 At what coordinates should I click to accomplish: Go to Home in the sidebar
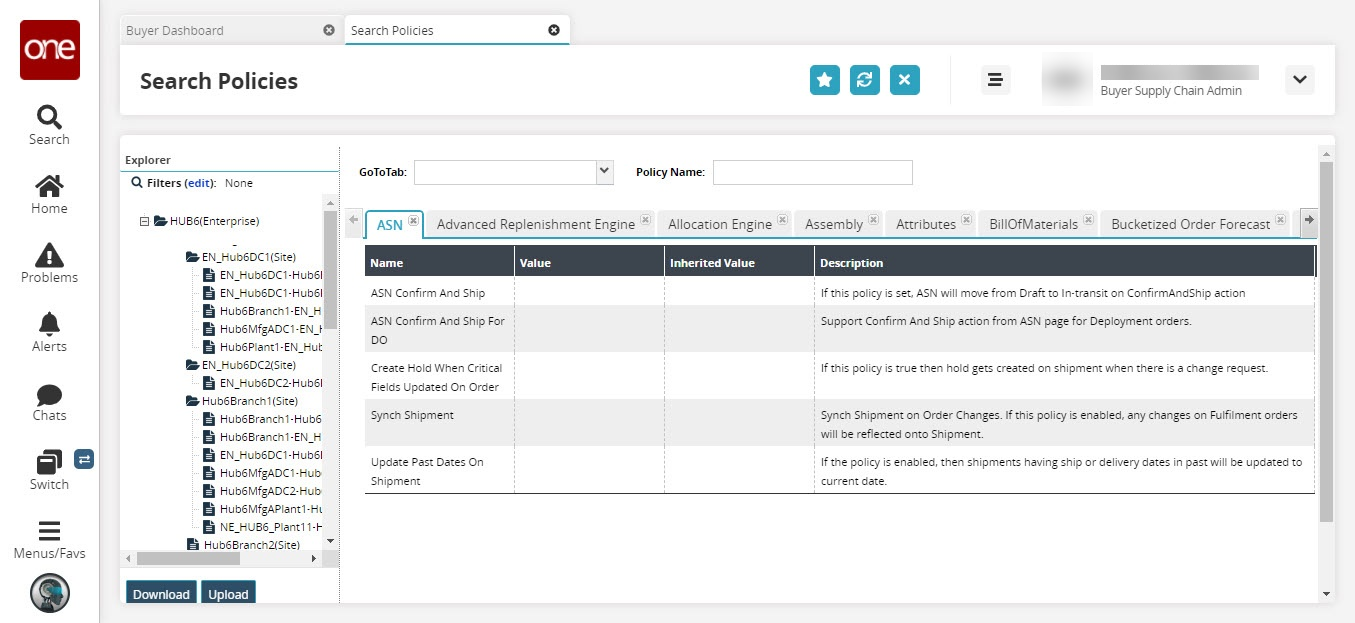pos(49,187)
